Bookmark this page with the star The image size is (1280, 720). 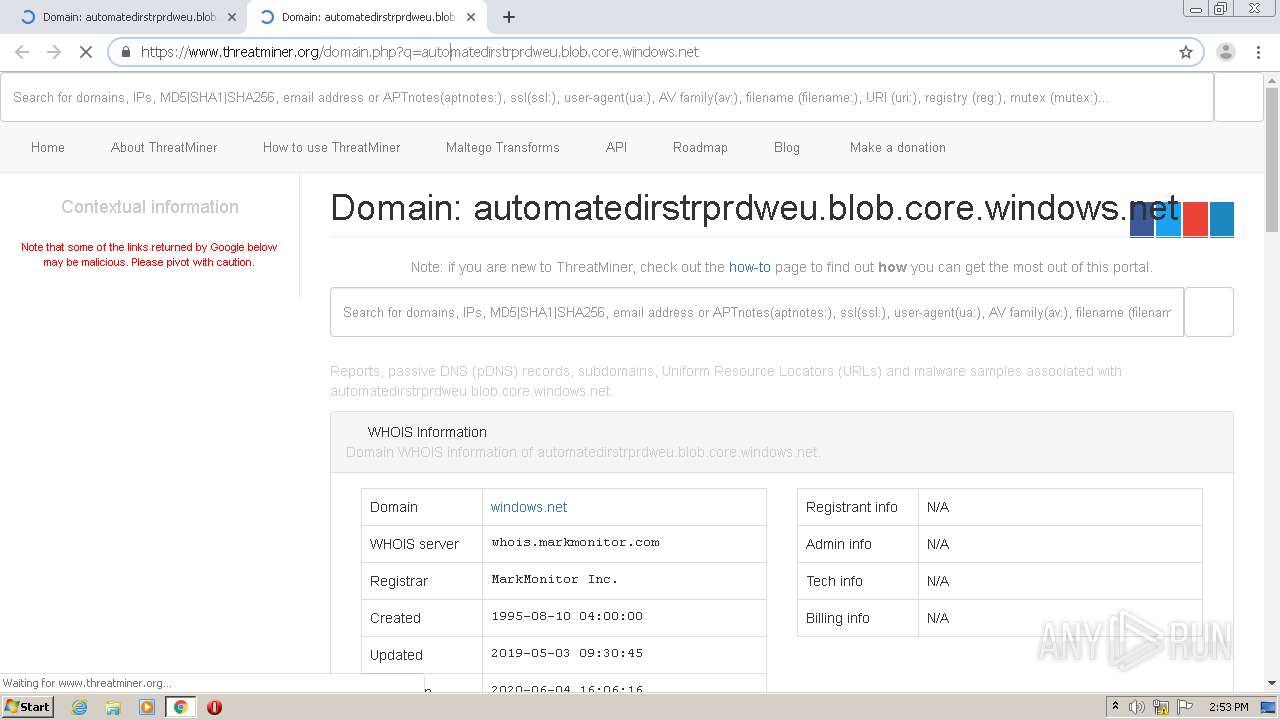tap(1186, 52)
